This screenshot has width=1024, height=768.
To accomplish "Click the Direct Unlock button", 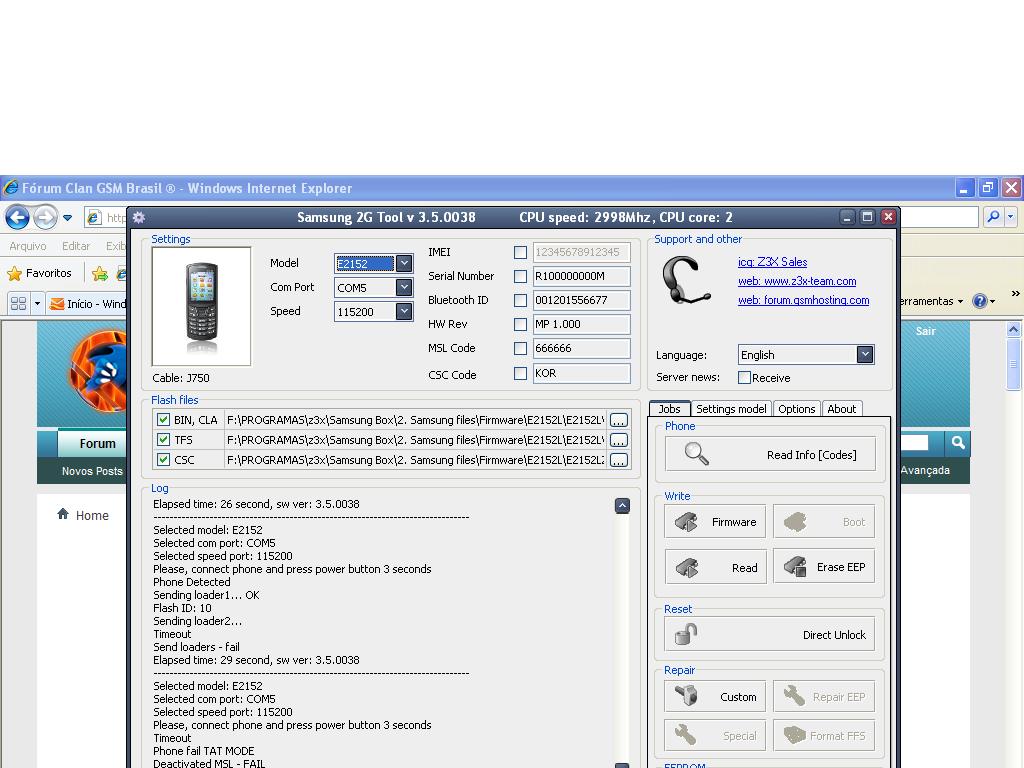I will [770, 635].
